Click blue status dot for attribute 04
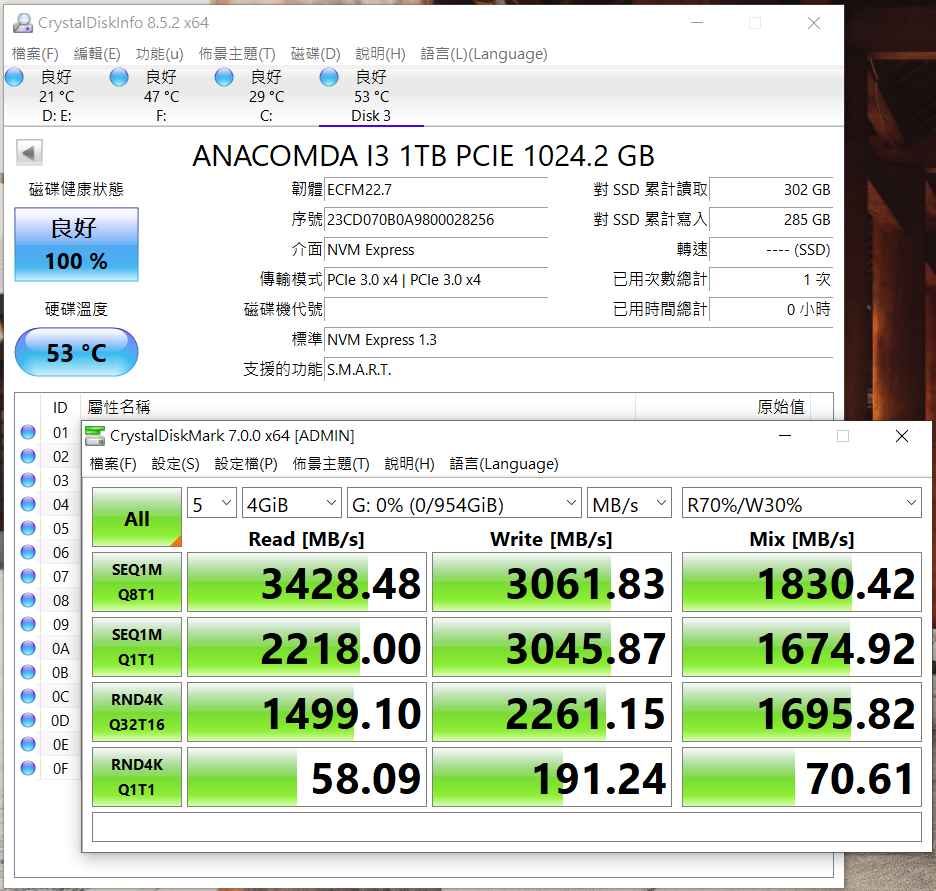This screenshot has width=936, height=891. [28, 504]
